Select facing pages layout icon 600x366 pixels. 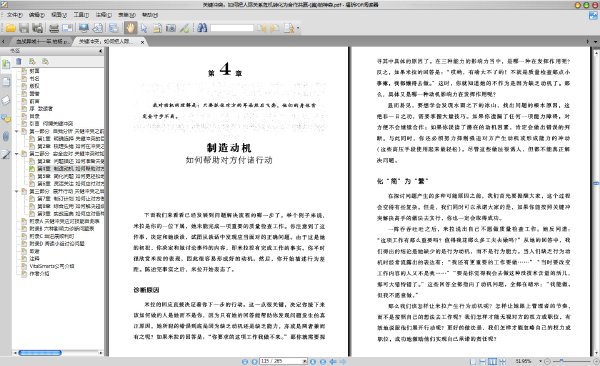tap(492, 361)
